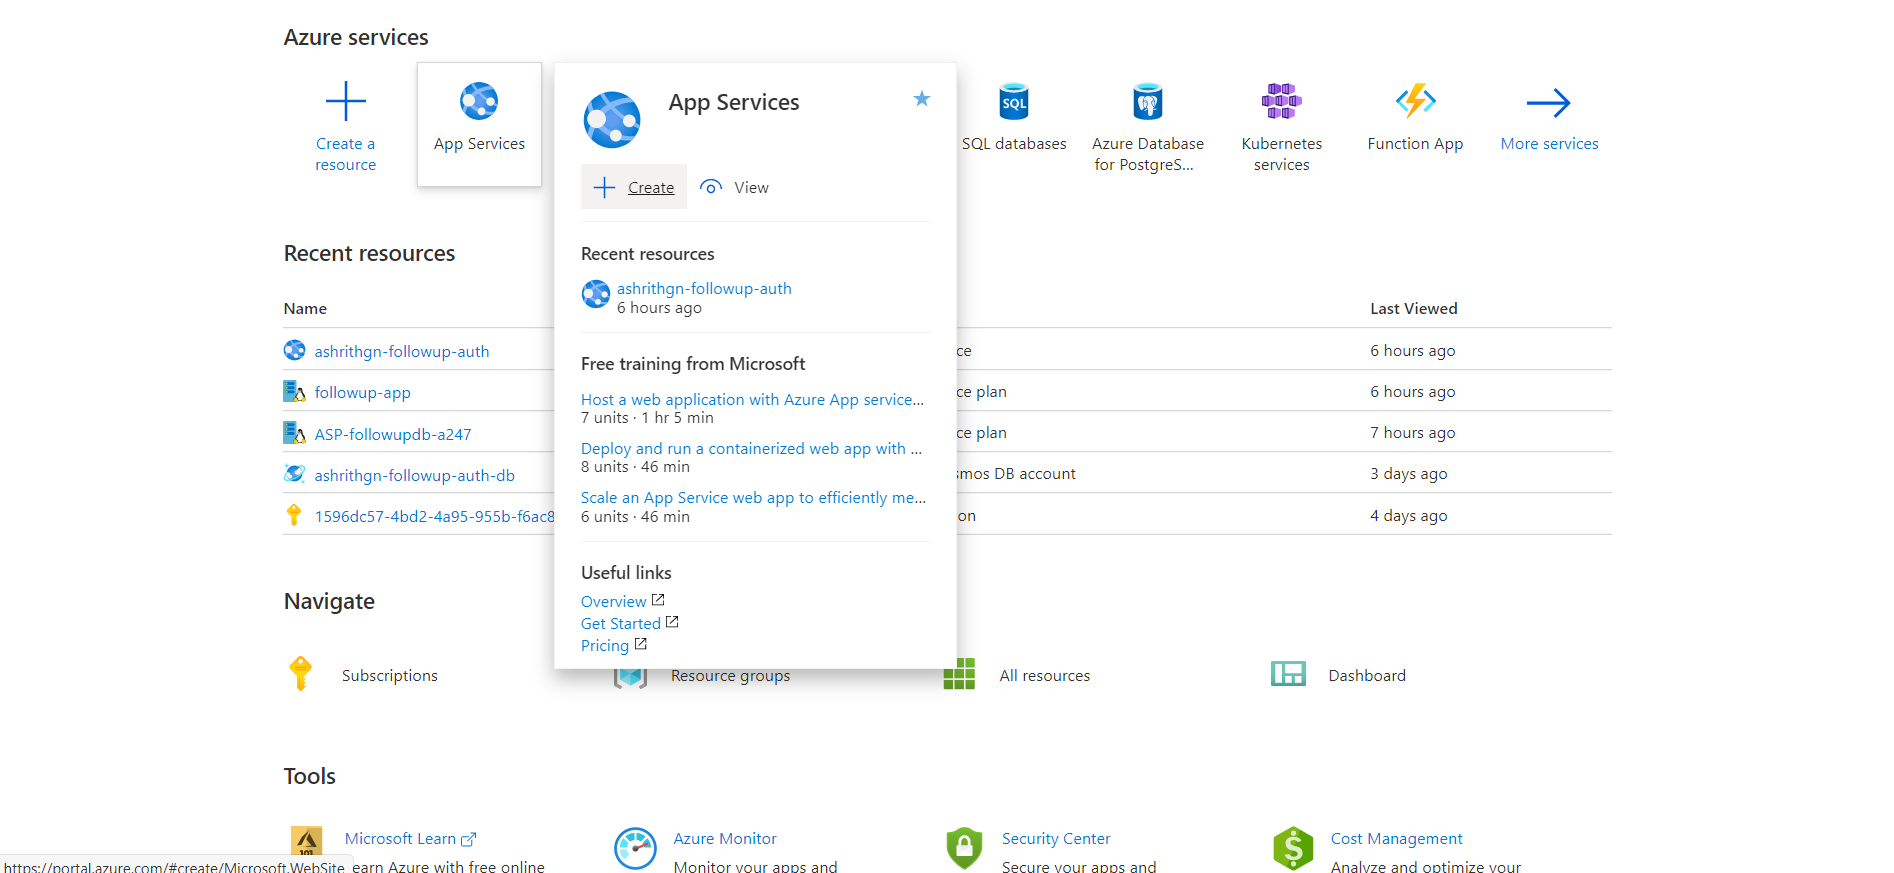Image resolution: width=1894 pixels, height=873 pixels.
Task: Click the Dashboard icon under Navigate
Action: (x=1288, y=674)
